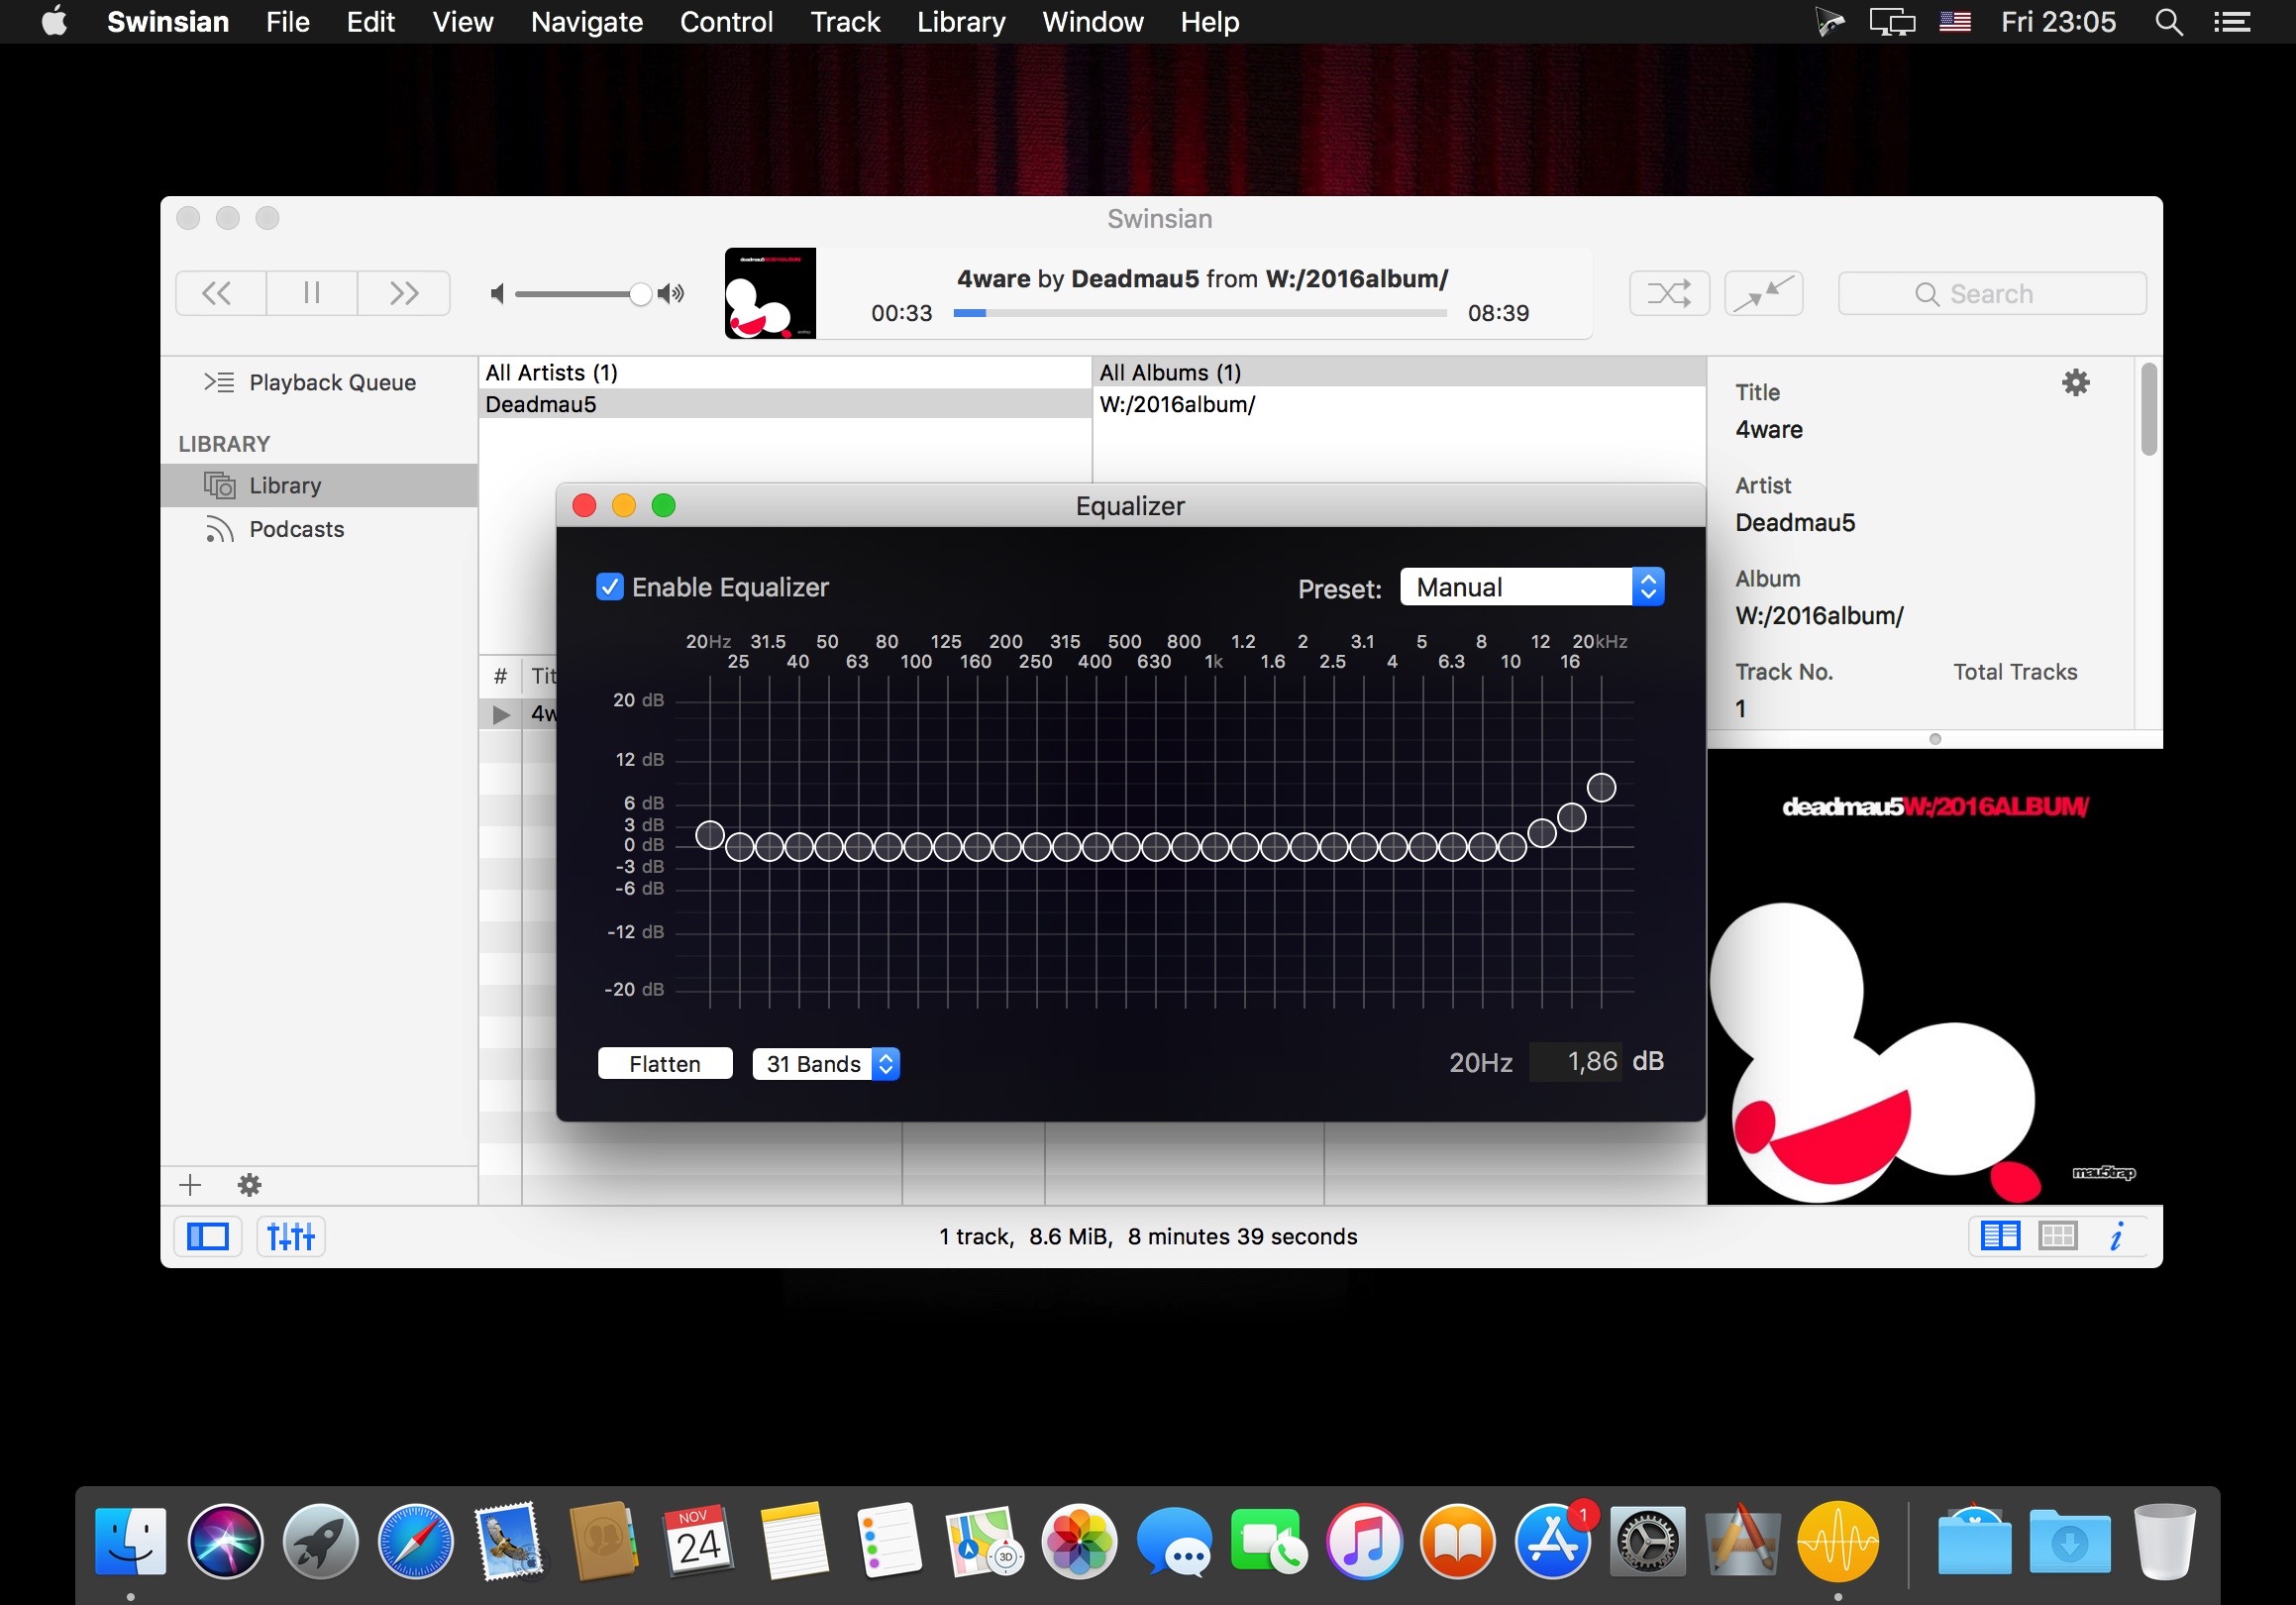2296x1605 pixels.
Task: Open the Navigate menu
Action: (x=586, y=21)
